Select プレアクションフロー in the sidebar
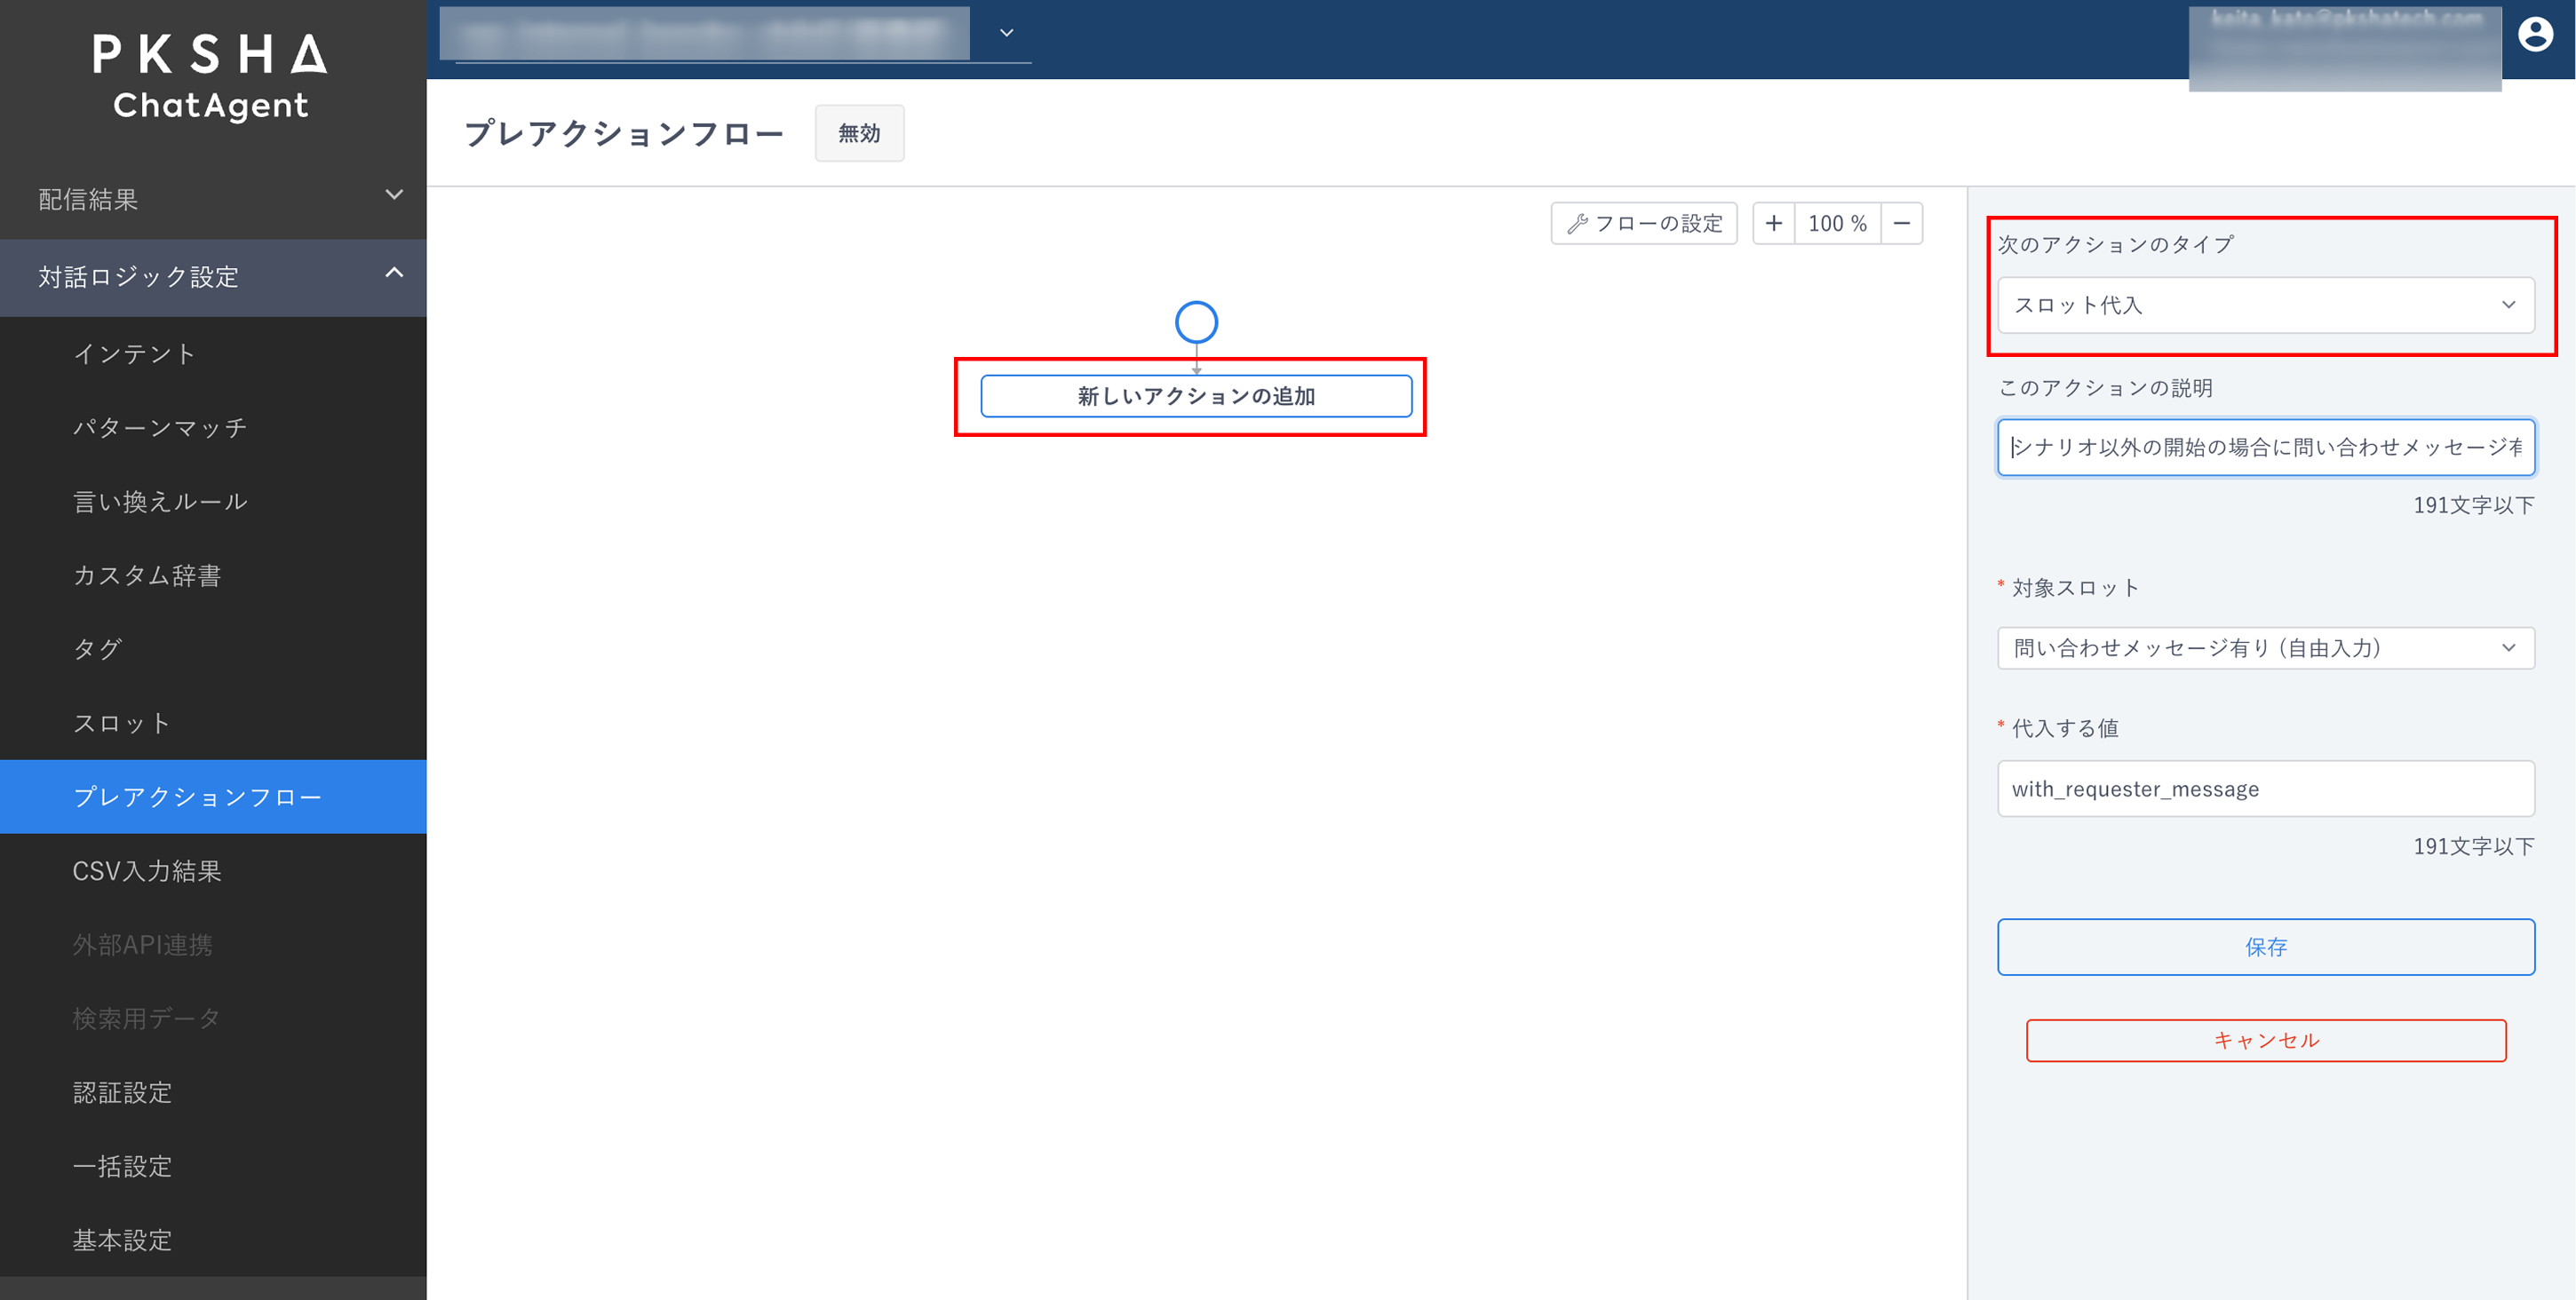Screen dimensions: 2576x1300 (x=213, y=797)
